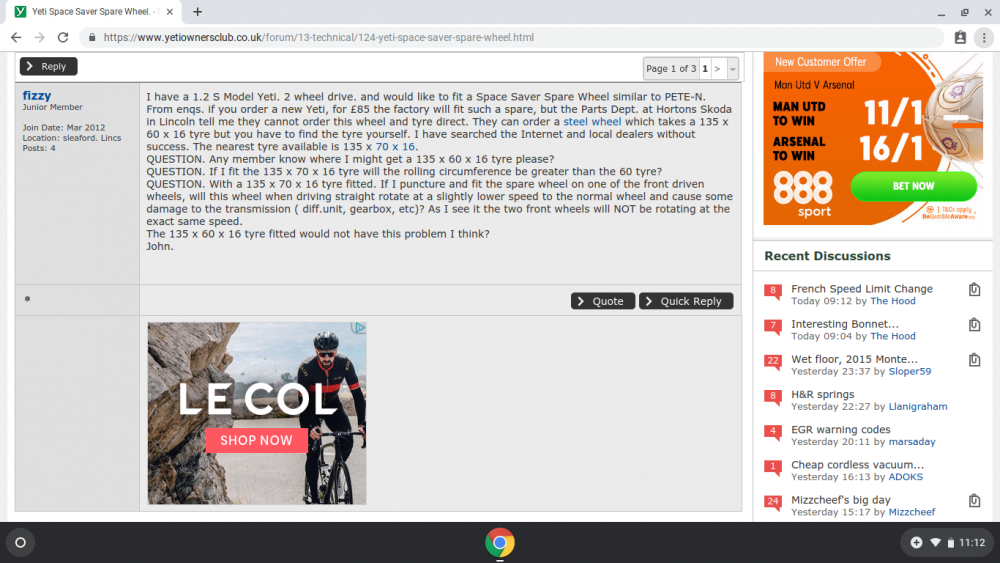Open The Hood profile under French Speed Limit
1000x563 pixels.
892,301
